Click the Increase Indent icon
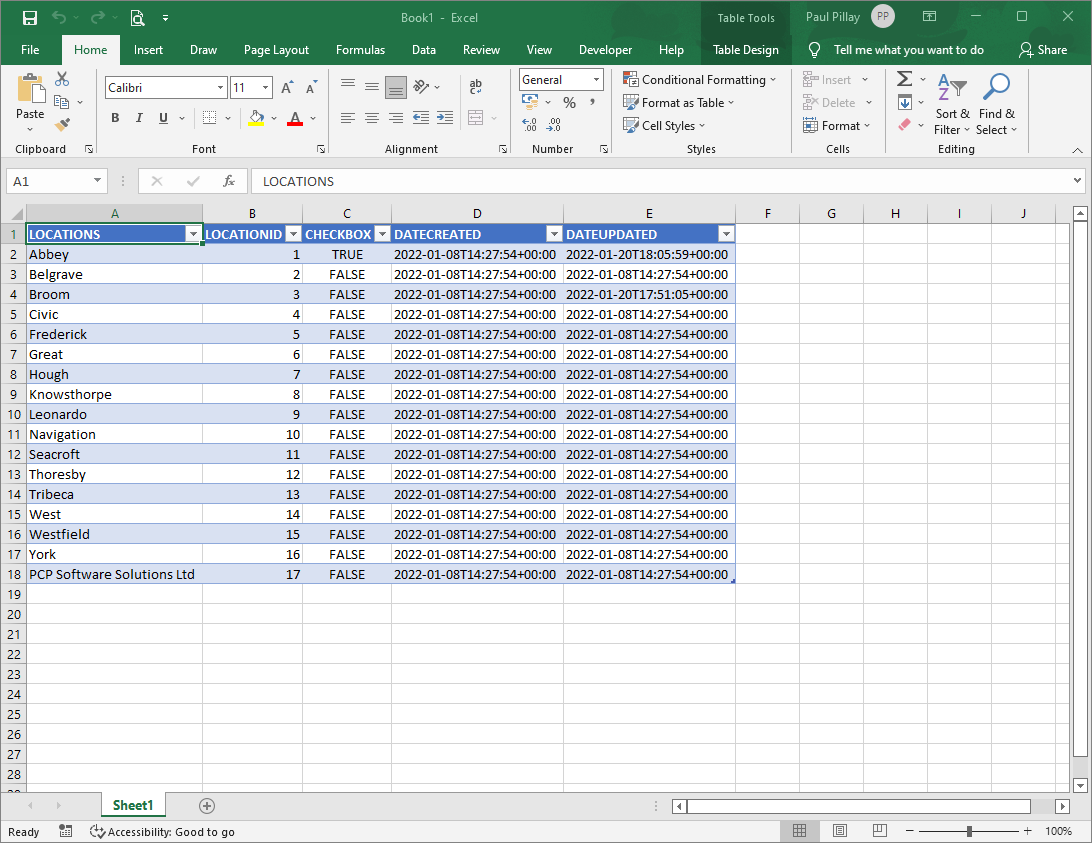1092x843 pixels. point(444,118)
